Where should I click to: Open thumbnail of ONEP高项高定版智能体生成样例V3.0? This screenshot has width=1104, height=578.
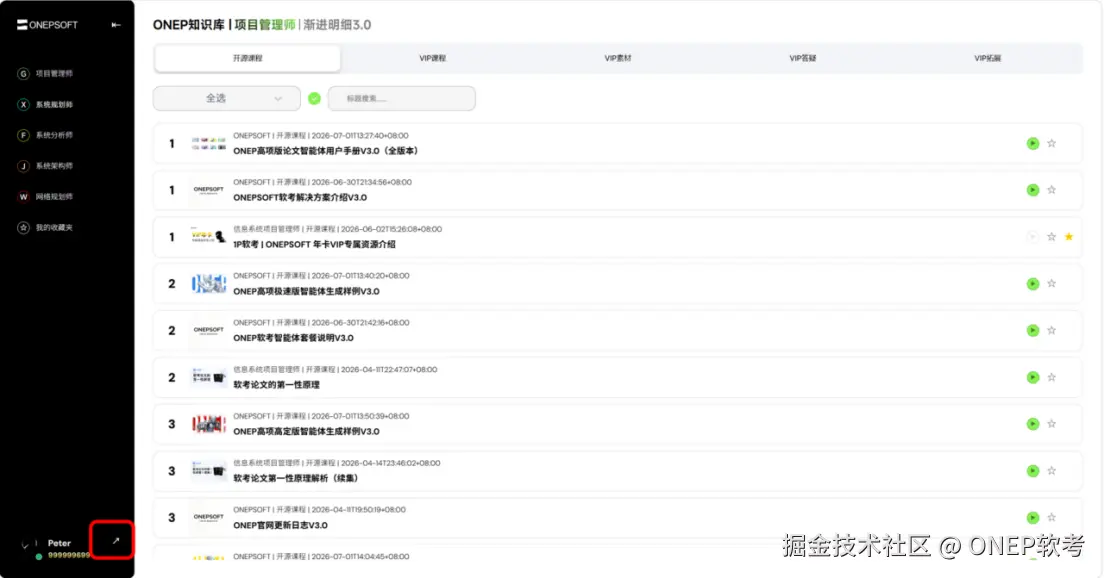(208, 424)
